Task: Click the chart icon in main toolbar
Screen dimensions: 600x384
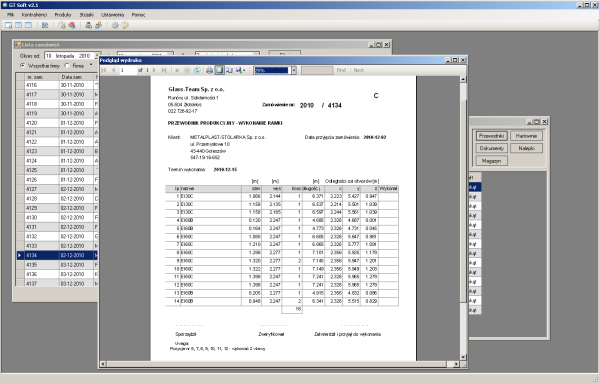Action: click(45, 25)
